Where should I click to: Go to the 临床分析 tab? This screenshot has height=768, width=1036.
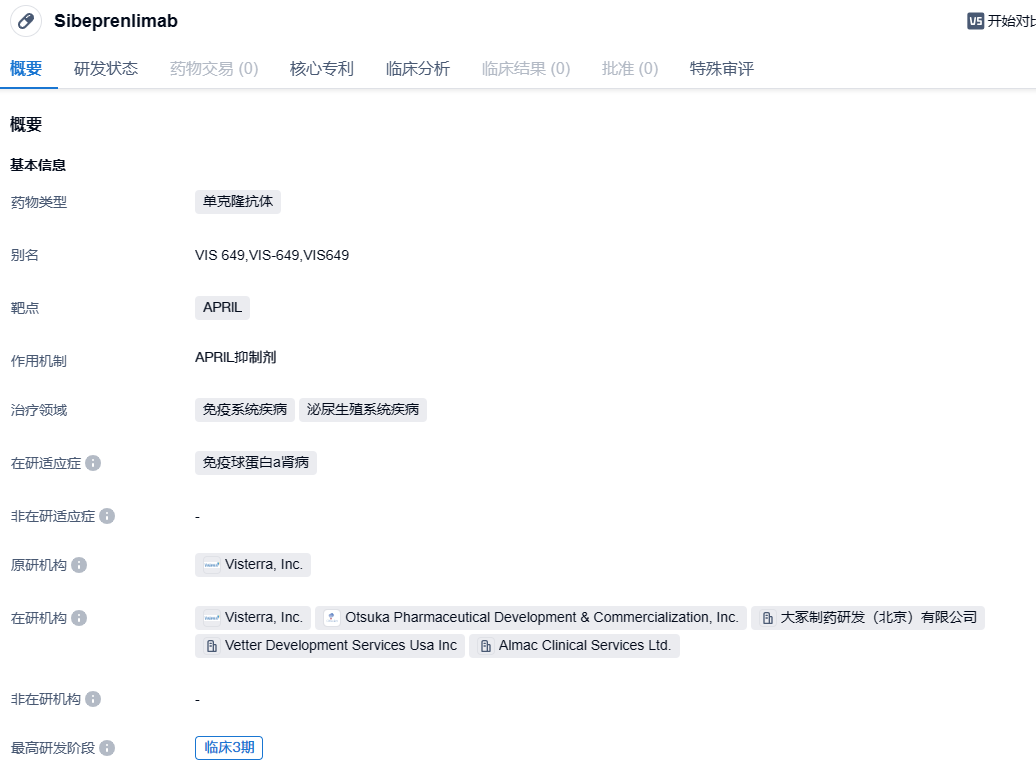pyautogui.click(x=418, y=69)
